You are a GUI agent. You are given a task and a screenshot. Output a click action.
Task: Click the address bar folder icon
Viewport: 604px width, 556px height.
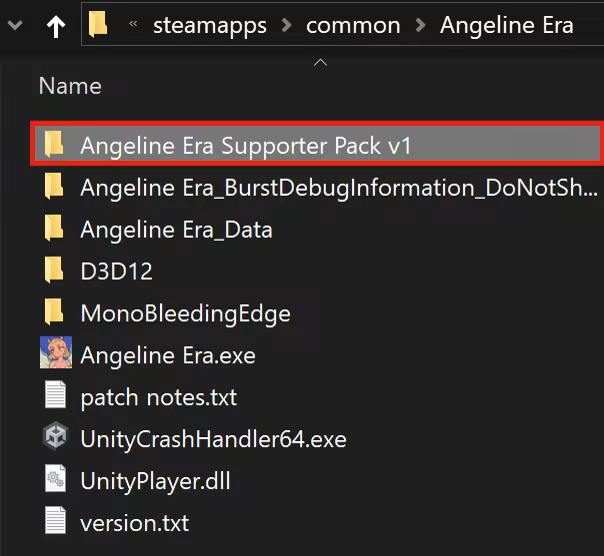click(x=98, y=25)
